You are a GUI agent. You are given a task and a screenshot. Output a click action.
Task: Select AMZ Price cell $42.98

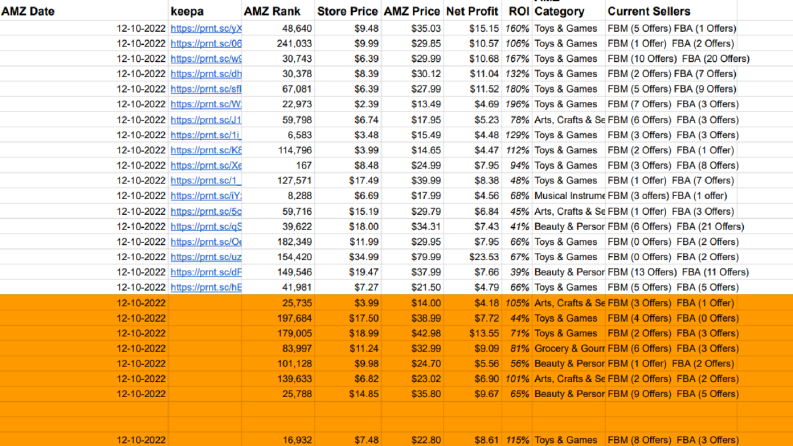tap(412, 333)
